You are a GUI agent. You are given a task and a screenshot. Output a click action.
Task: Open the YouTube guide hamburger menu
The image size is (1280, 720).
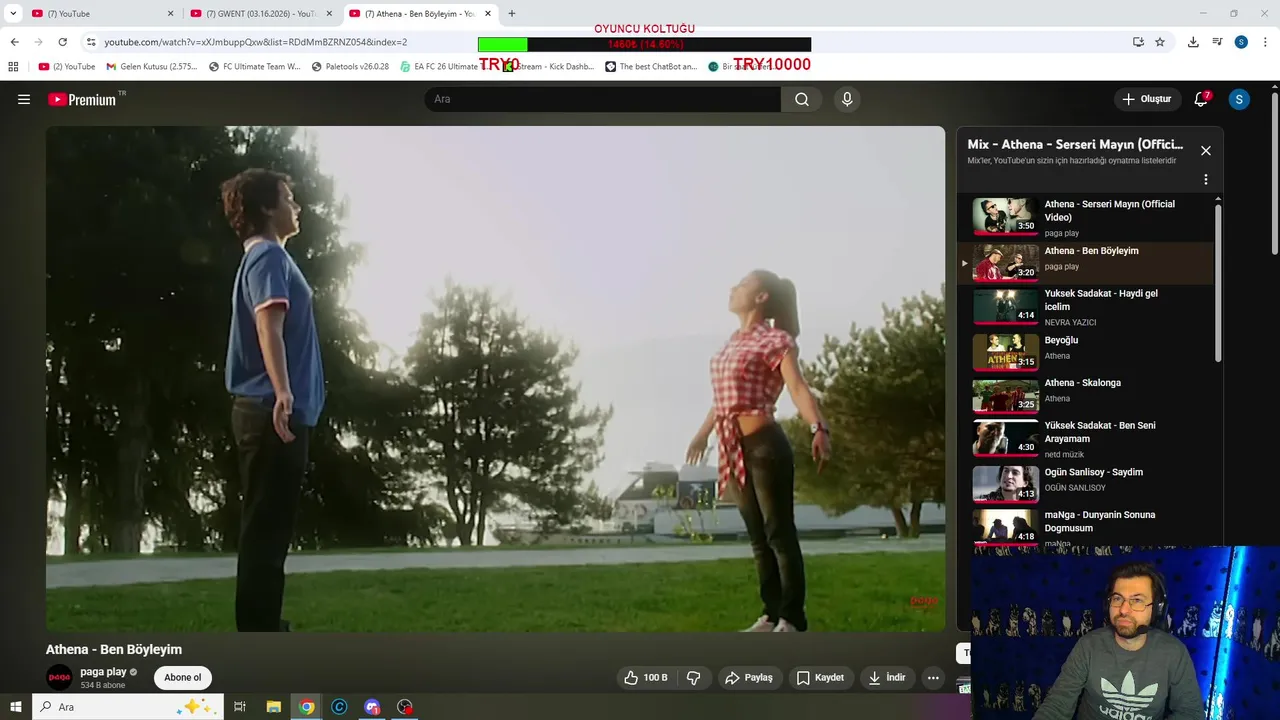(24, 99)
